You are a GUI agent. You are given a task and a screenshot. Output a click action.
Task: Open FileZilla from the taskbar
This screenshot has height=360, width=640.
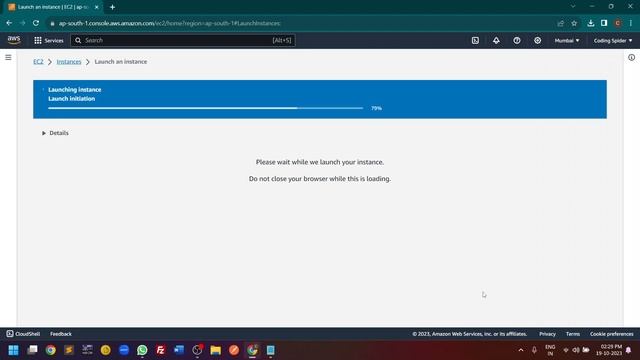click(160, 350)
